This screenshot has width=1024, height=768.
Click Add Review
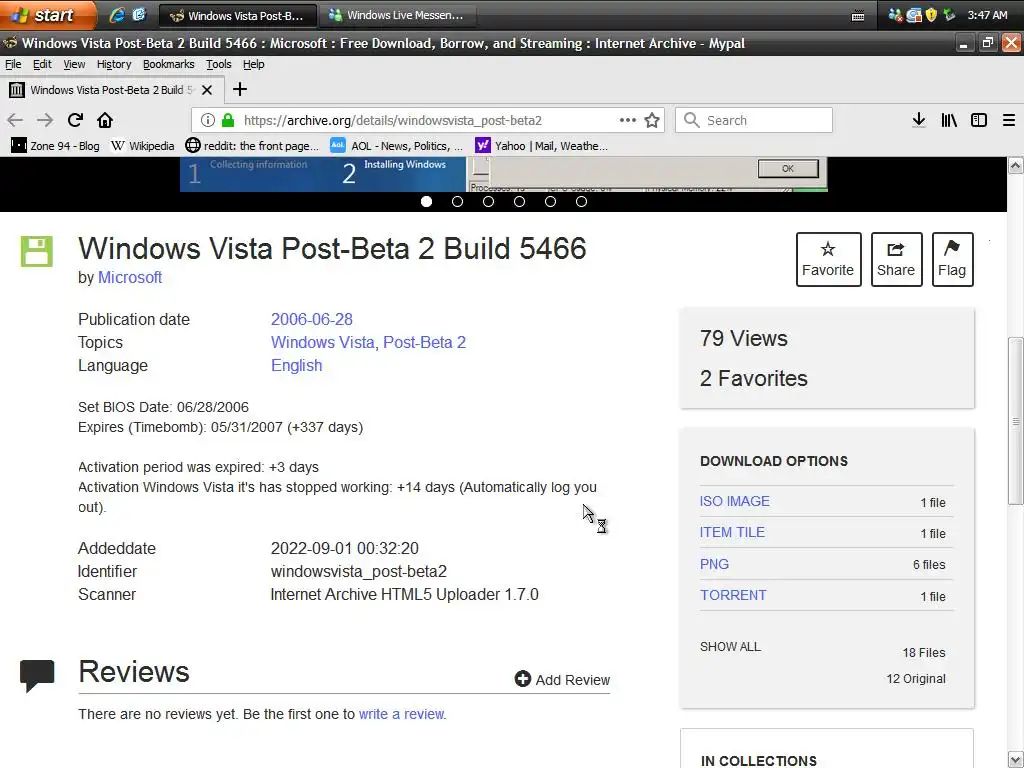[562, 679]
